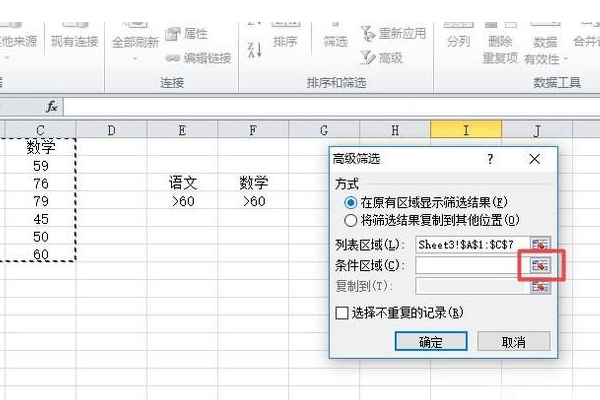Click in the formula bar input
This screenshot has height=400, width=600.
[331, 106]
